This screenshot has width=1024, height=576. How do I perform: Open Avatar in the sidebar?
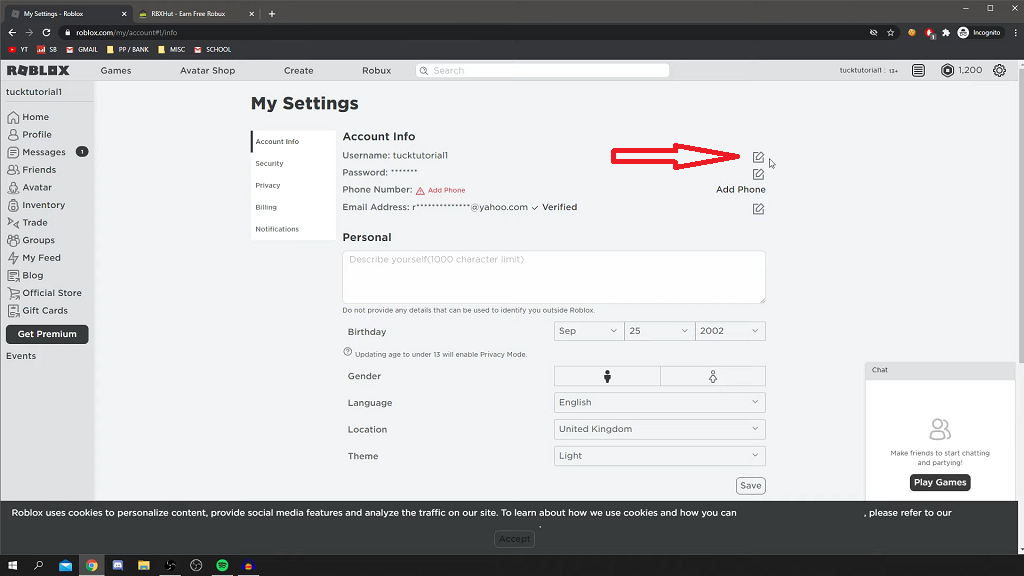point(29,187)
